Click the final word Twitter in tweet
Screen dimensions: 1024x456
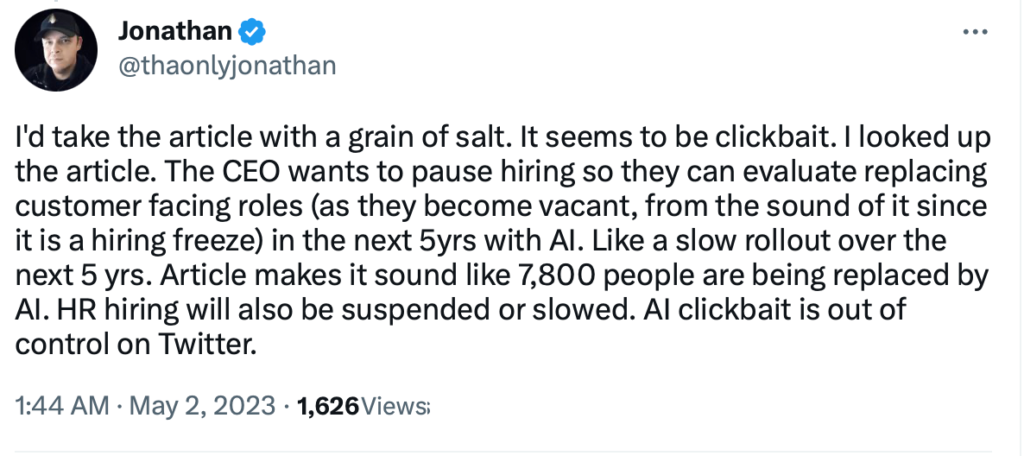(205, 344)
